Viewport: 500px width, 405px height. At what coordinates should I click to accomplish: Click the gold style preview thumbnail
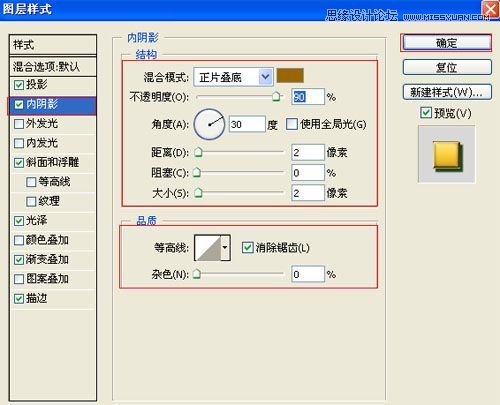(447, 154)
